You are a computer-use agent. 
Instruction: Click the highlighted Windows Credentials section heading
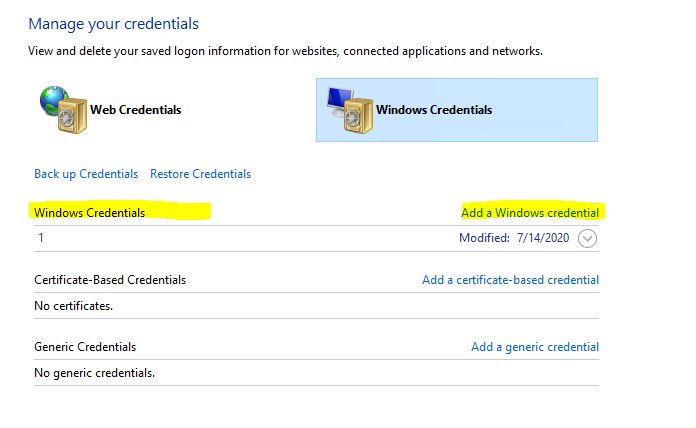pyautogui.click(x=90, y=213)
